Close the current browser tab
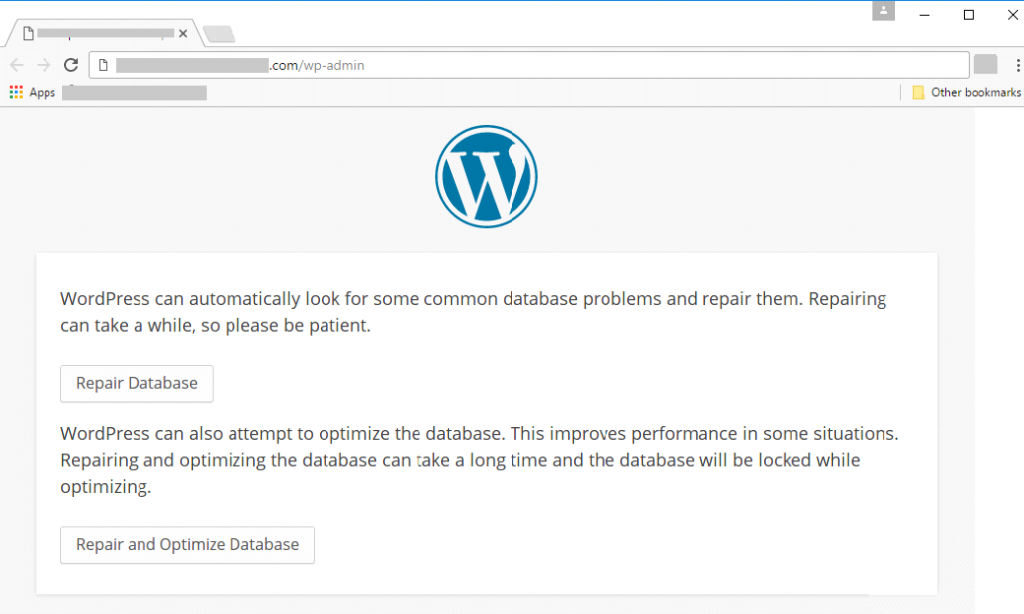1024x614 pixels. pyautogui.click(x=183, y=33)
